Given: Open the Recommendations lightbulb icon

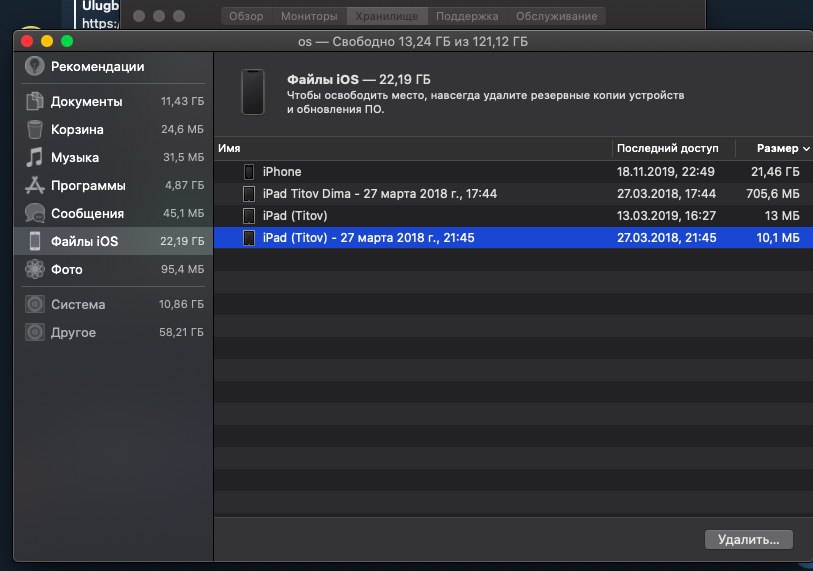Looking at the screenshot, I should (35, 66).
